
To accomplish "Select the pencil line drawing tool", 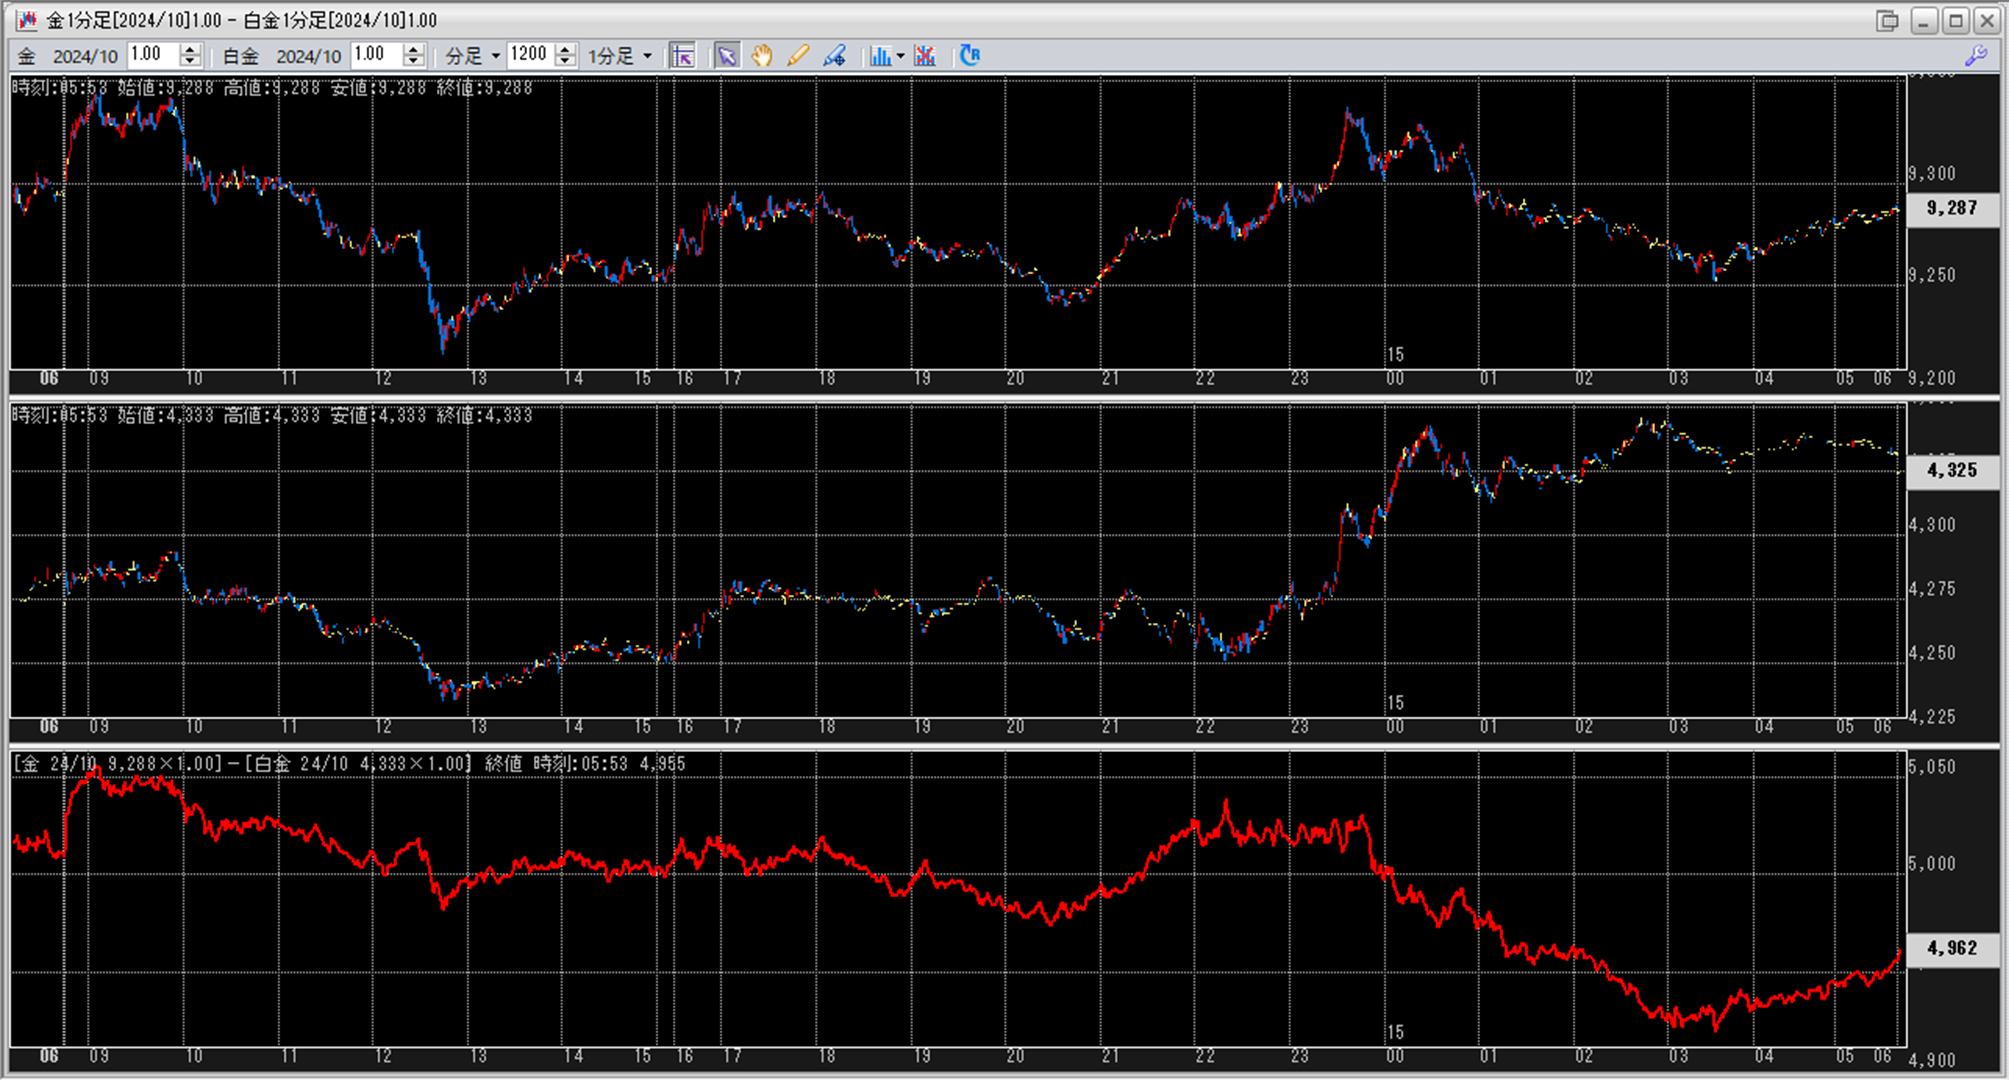I will (798, 56).
